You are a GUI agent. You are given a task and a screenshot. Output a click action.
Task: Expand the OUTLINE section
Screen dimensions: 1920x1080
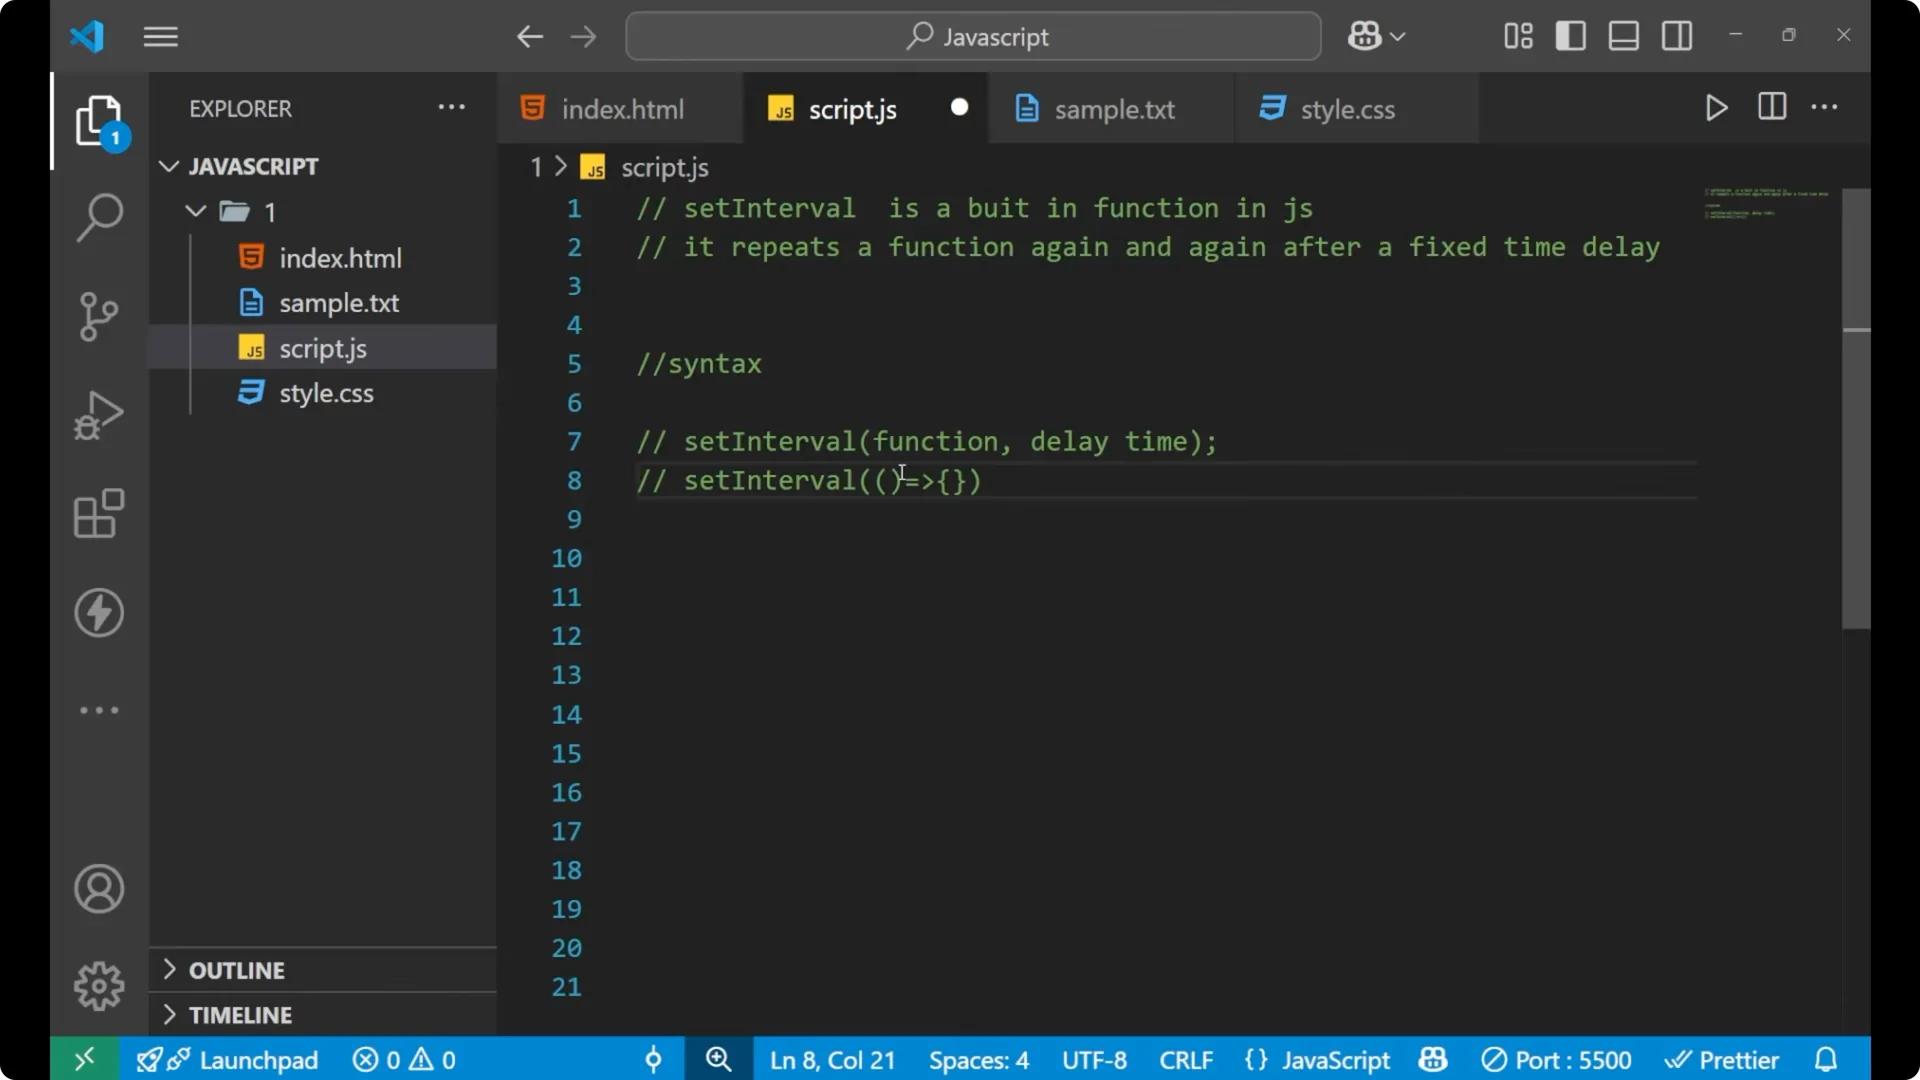237,969
